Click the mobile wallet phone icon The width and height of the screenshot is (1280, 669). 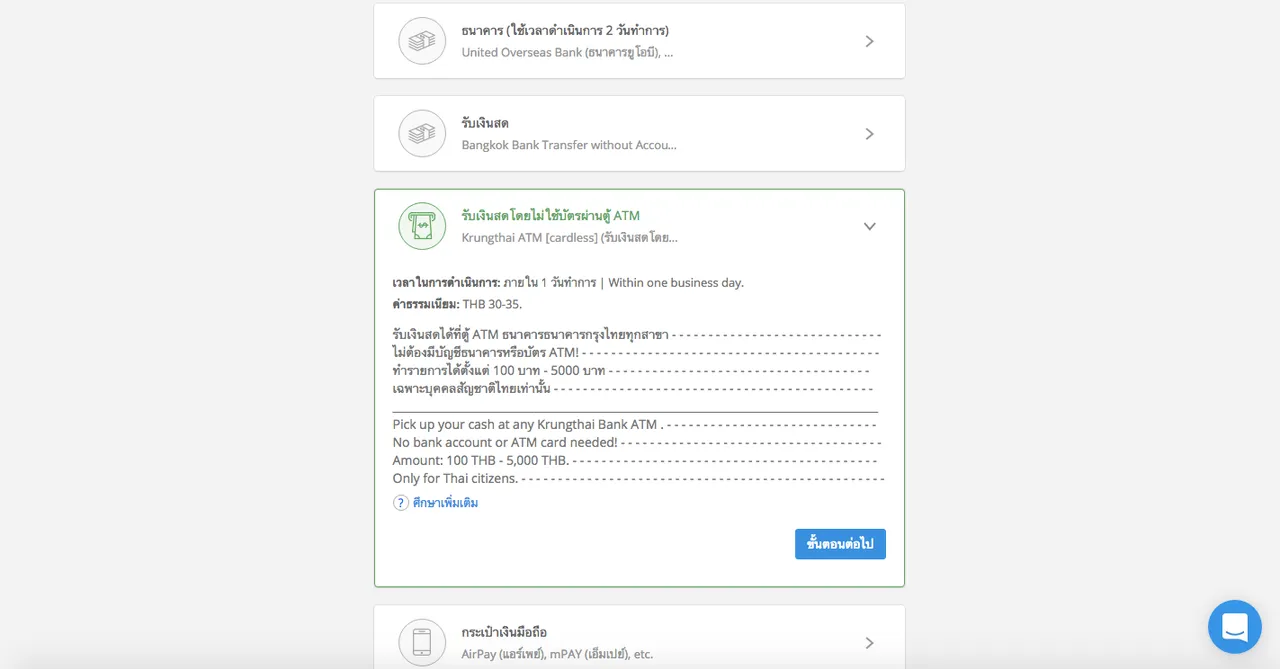pos(422,642)
